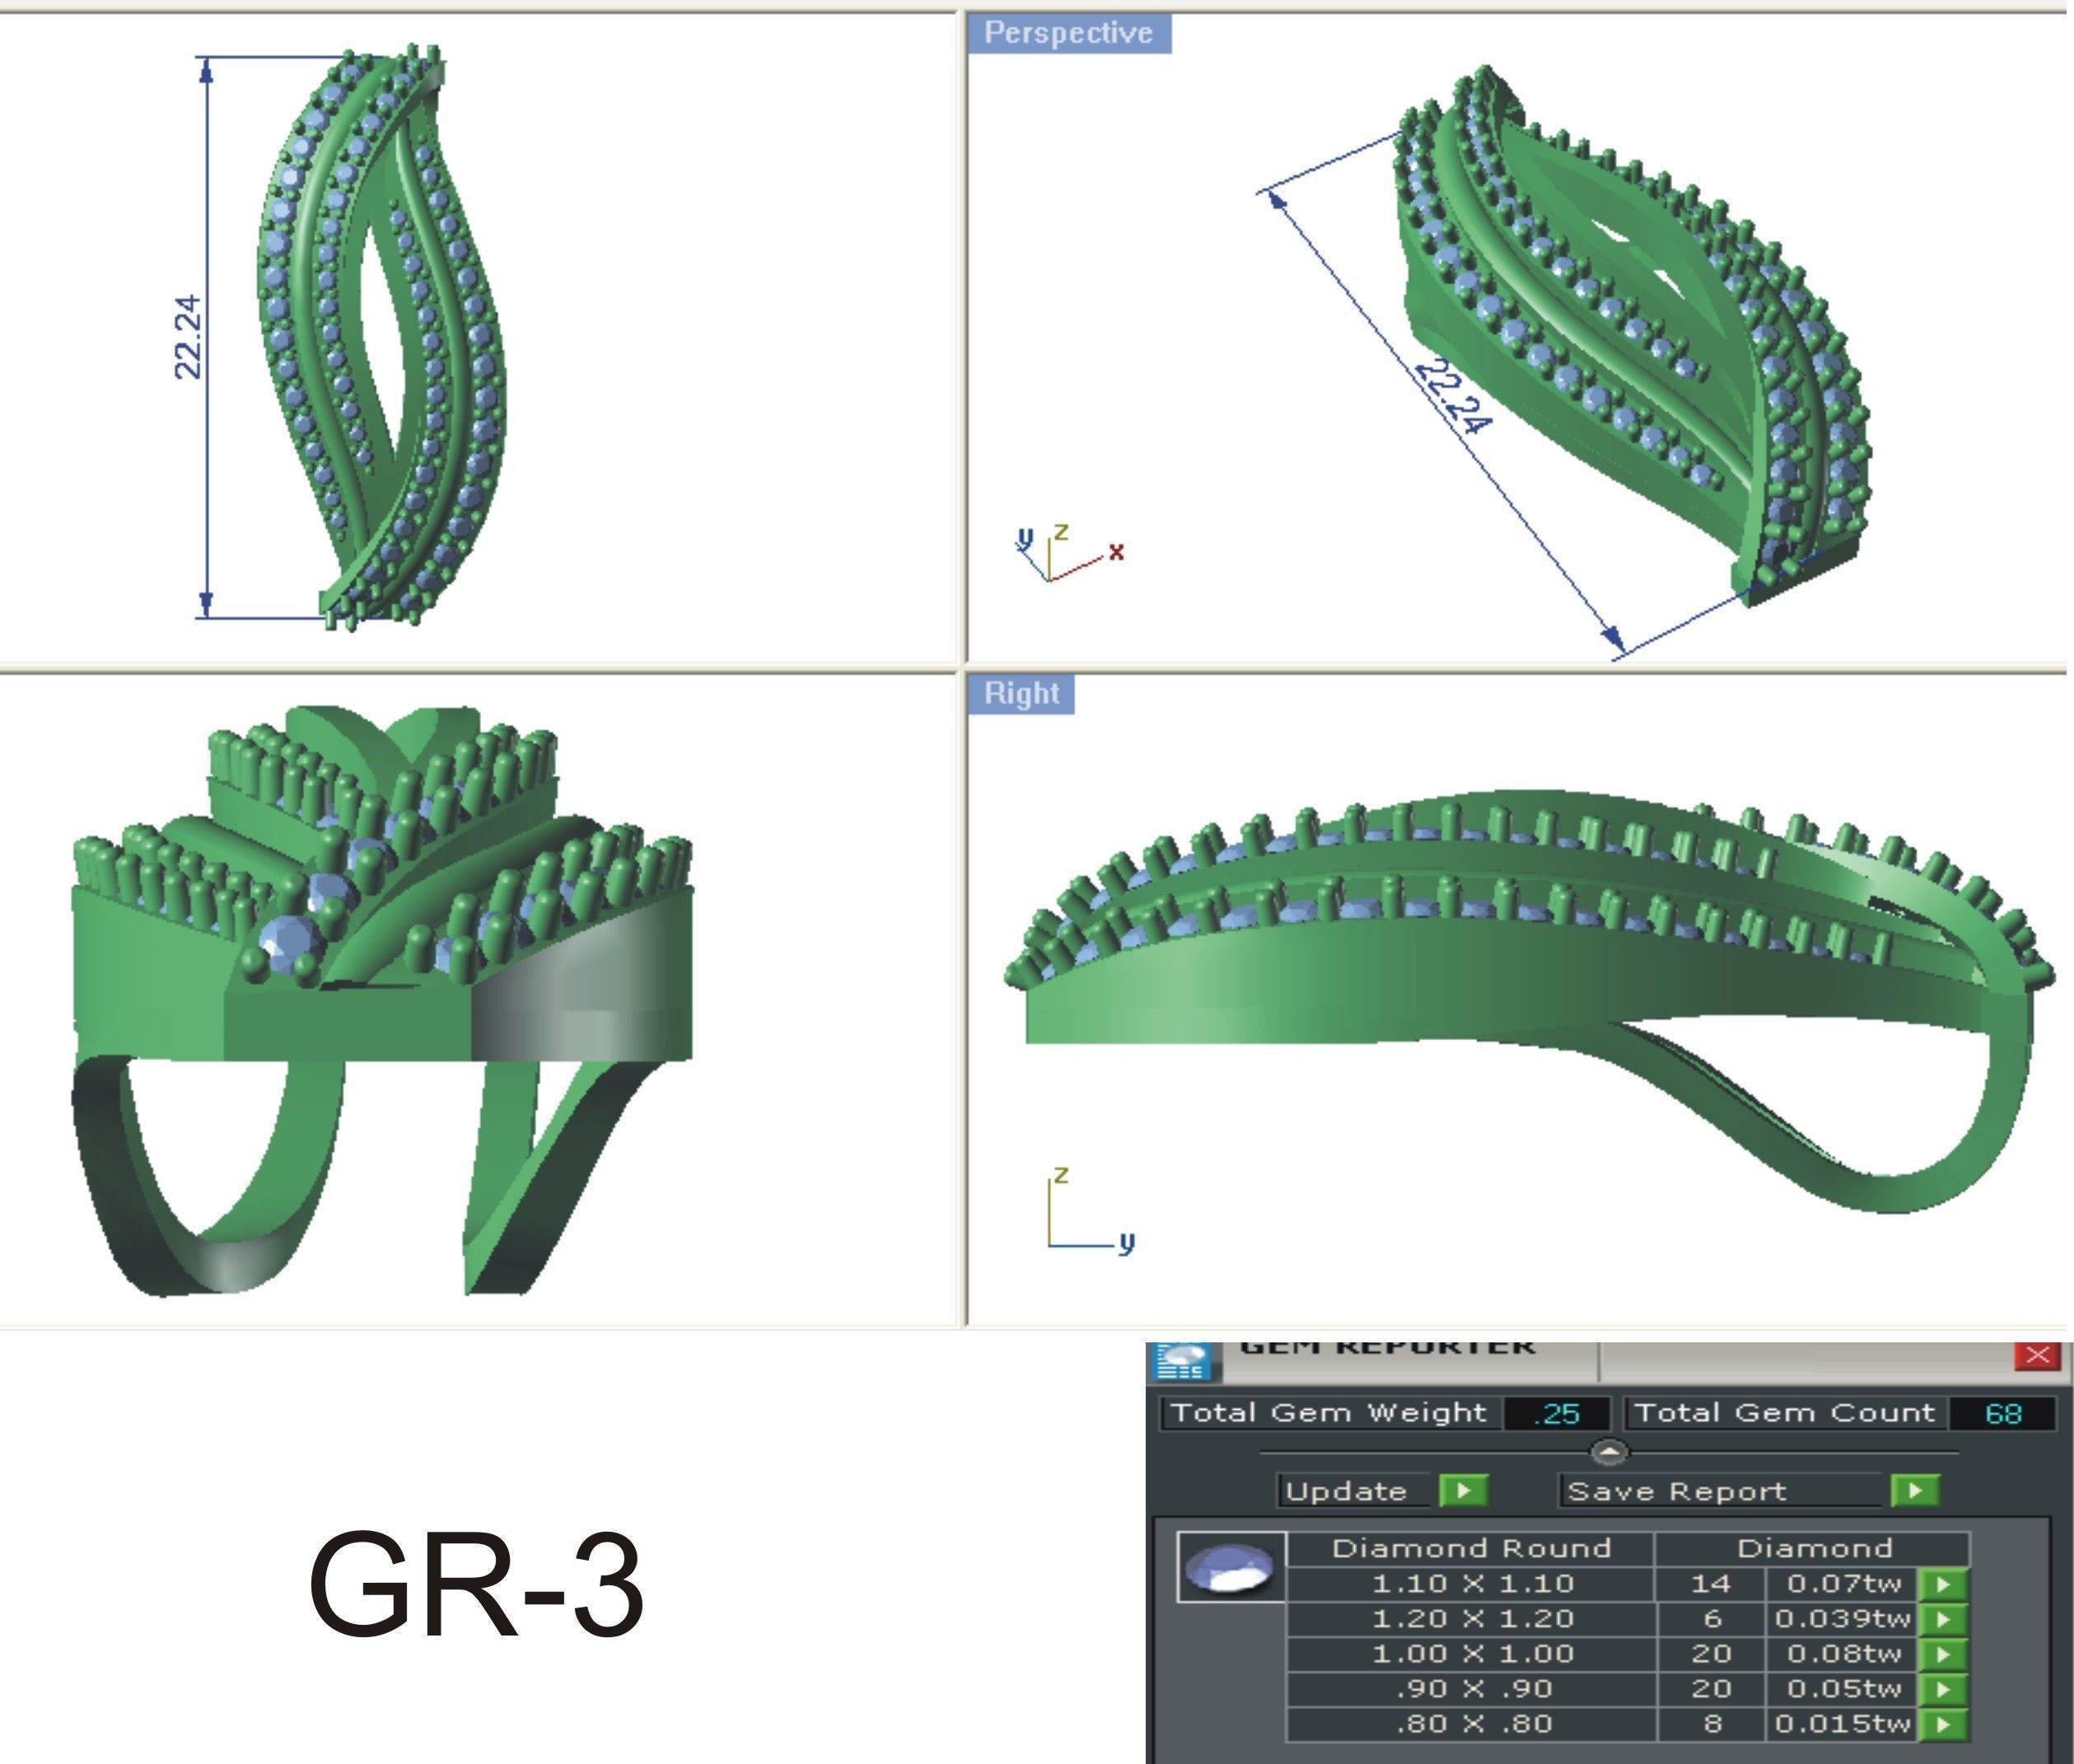Click 22.24 dimension label in top-left viewport
Viewport: 2074px width, 1764px height.
click(x=188, y=337)
